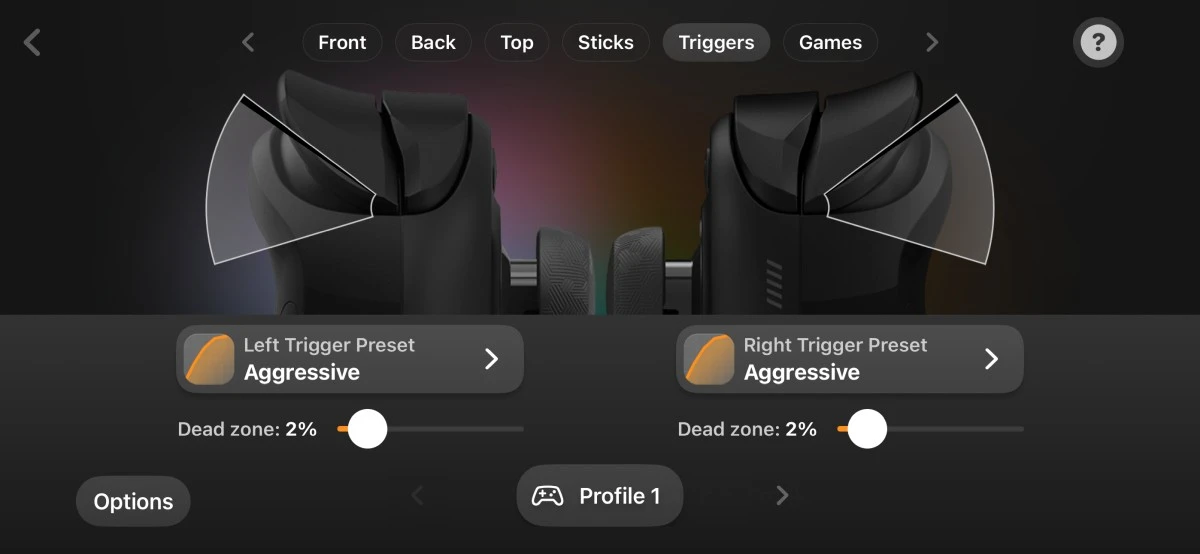Viewport: 1200px width, 554px height.
Task: Go to the previous profile with the left arrow
Action: click(418, 495)
